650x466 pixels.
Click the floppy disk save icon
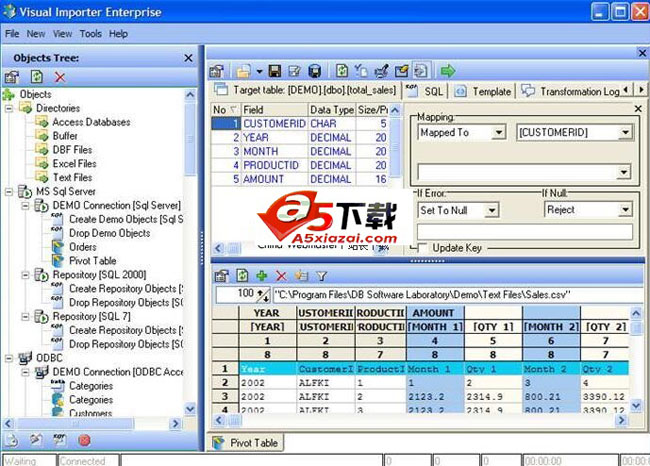point(274,71)
